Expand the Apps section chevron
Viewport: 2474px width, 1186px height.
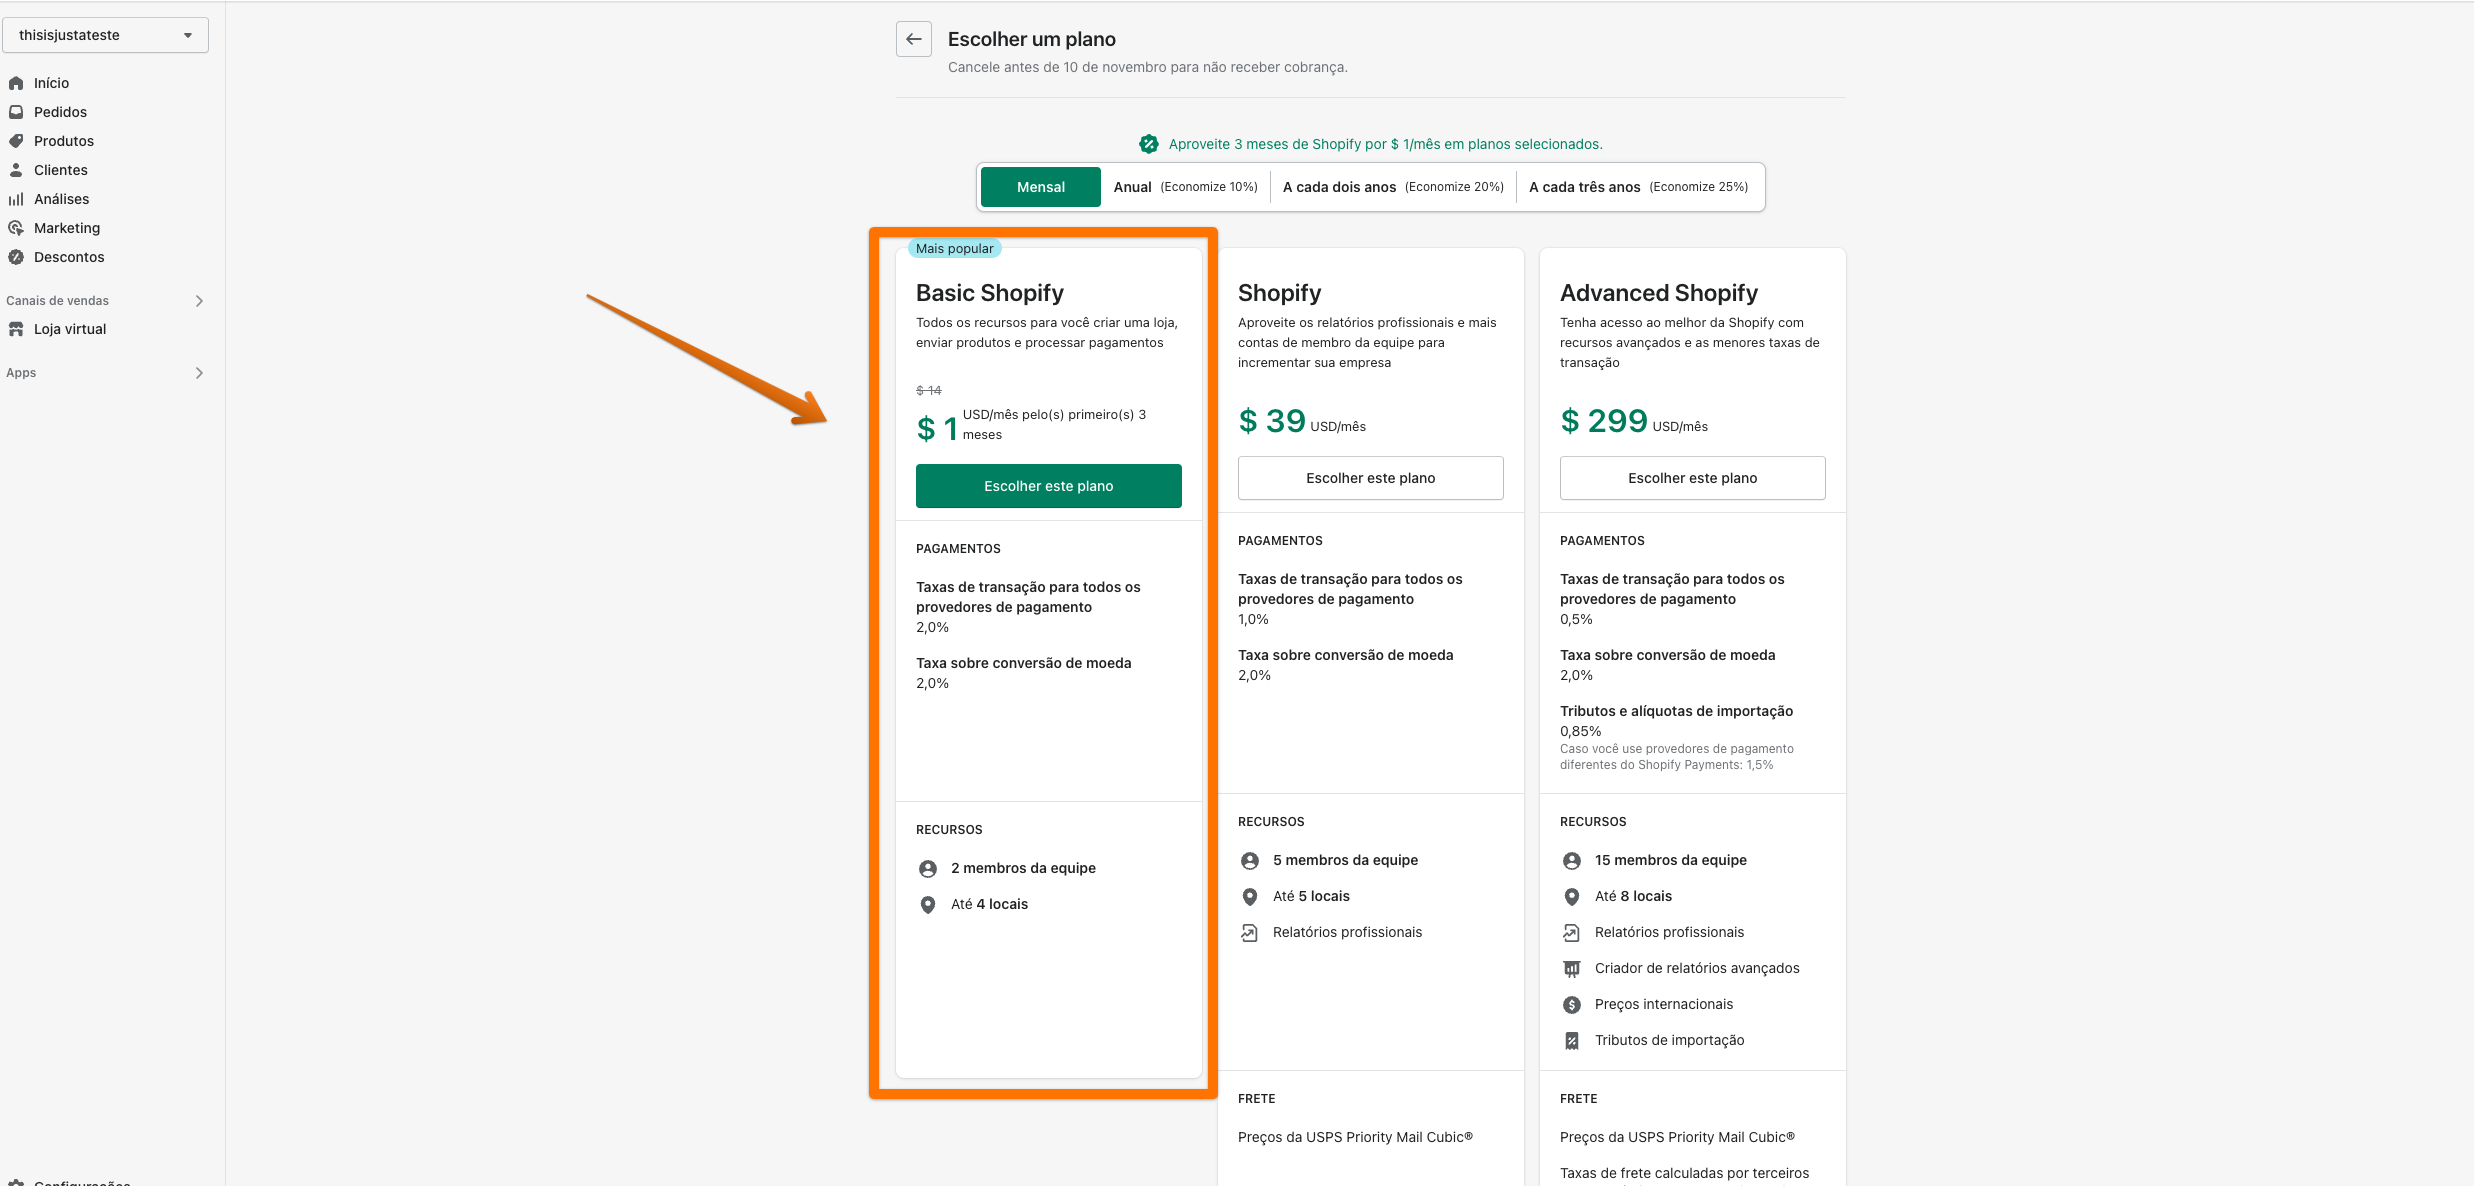199,373
